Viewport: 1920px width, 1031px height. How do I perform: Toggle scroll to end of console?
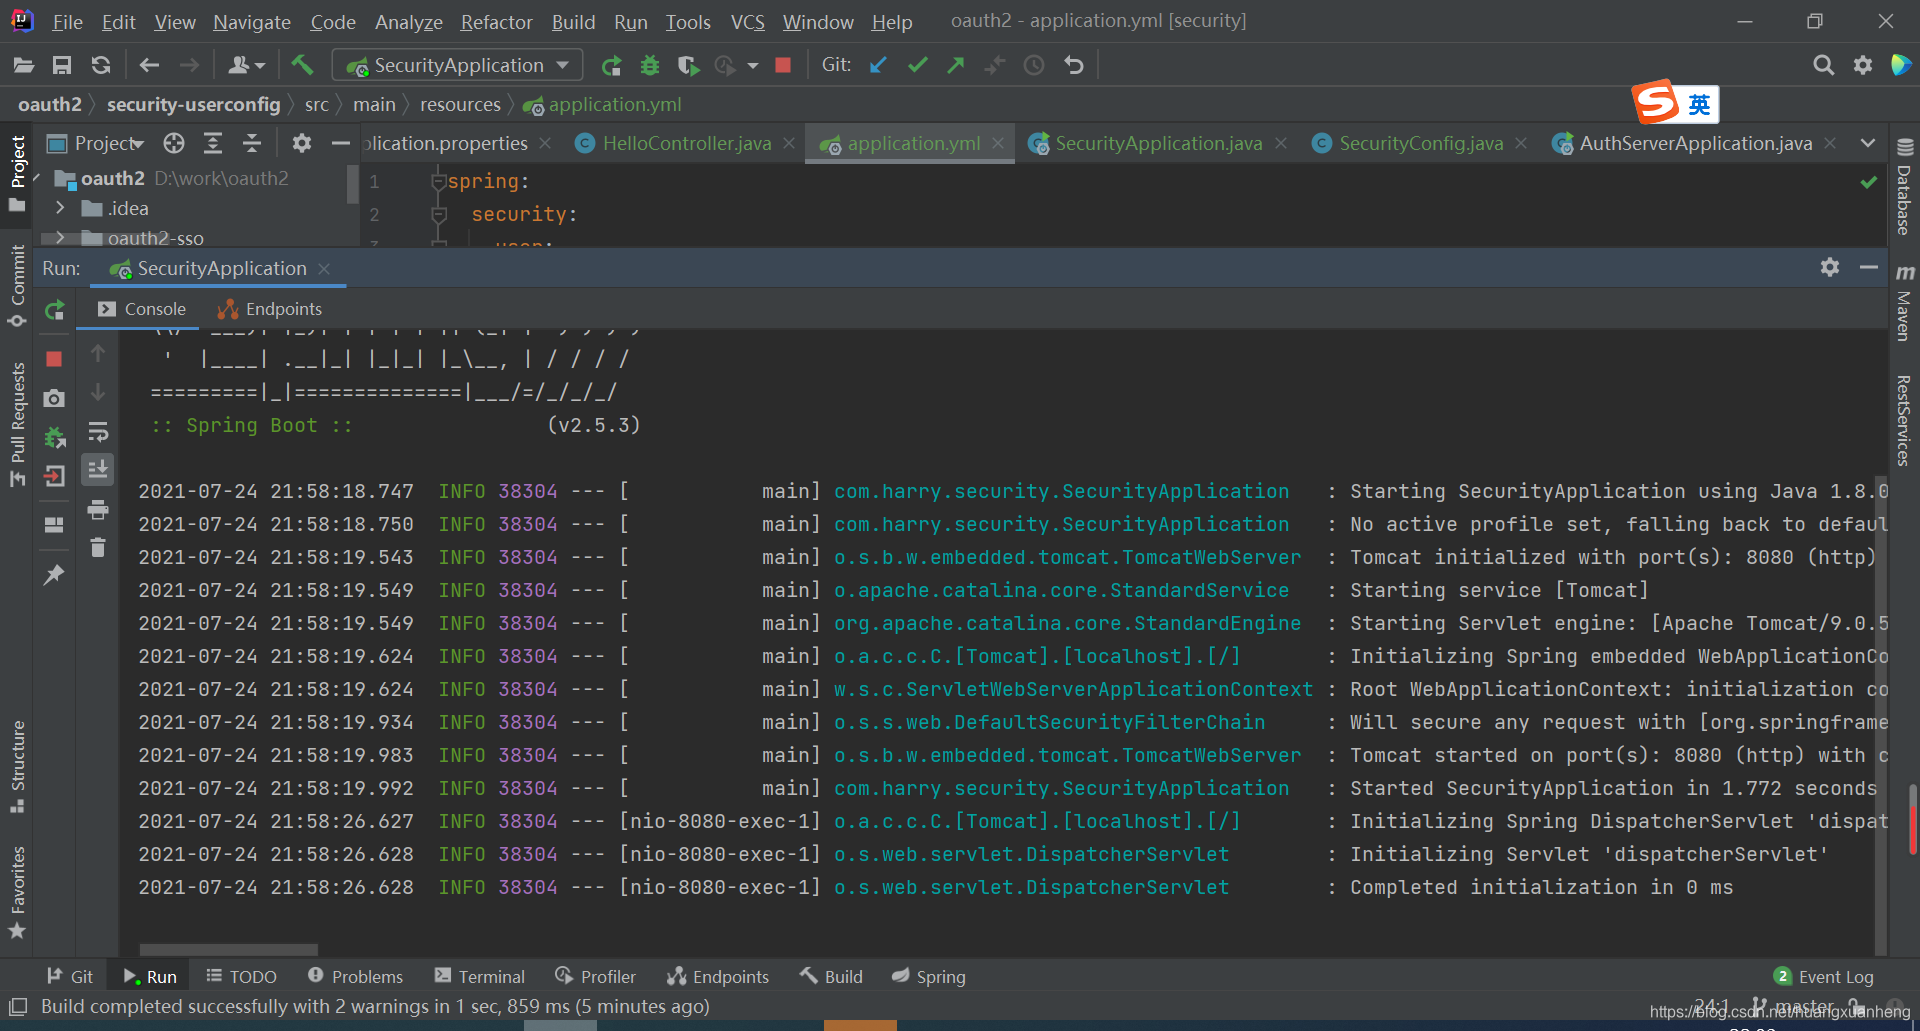click(x=98, y=470)
